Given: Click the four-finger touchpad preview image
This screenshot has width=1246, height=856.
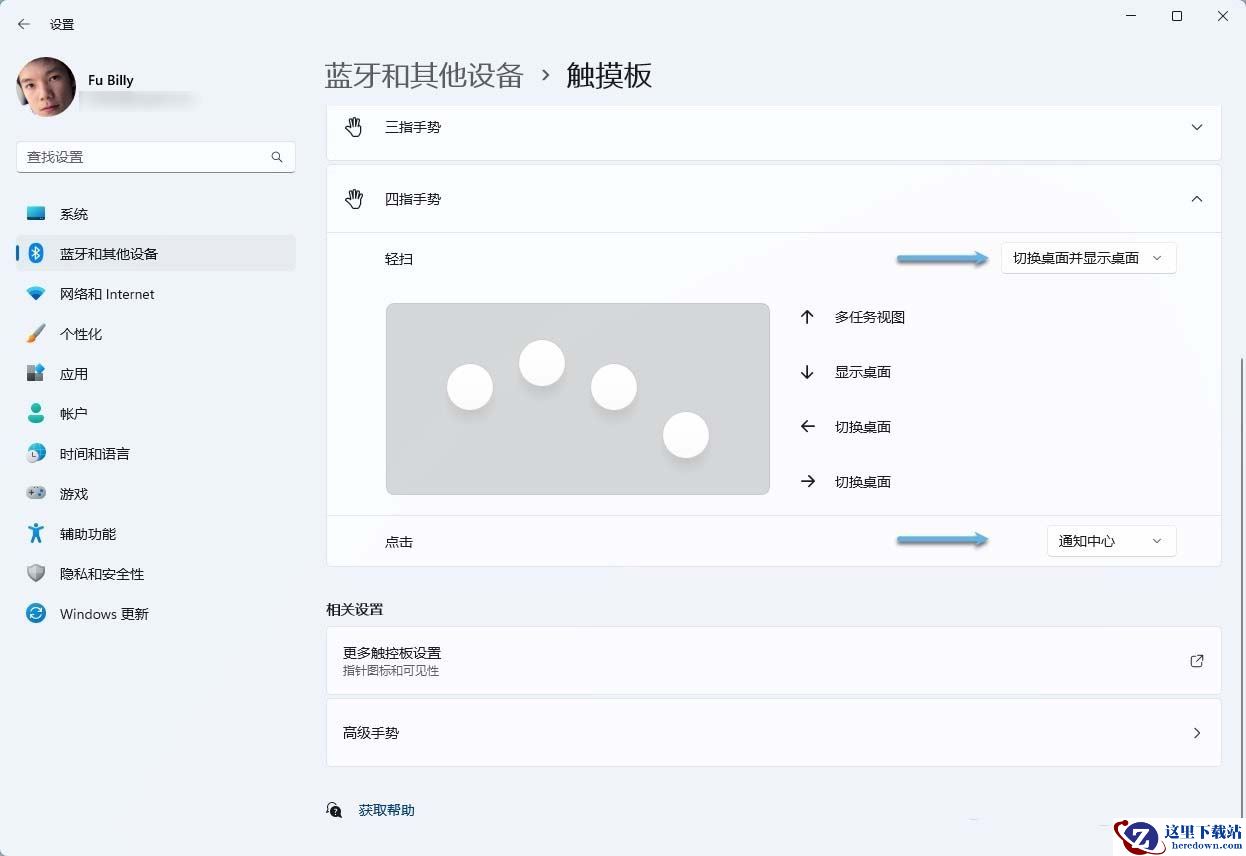Looking at the screenshot, I should point(578,399).
